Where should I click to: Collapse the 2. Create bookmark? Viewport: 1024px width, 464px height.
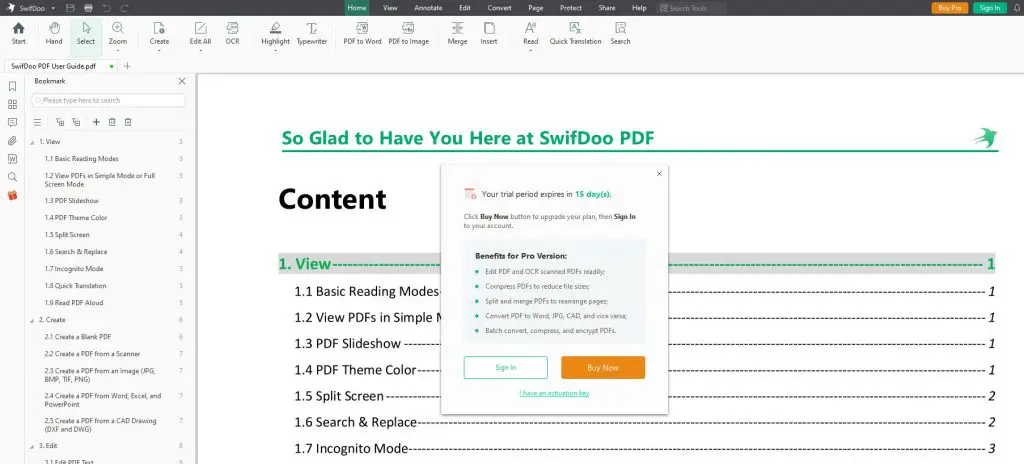coord(32,320)
